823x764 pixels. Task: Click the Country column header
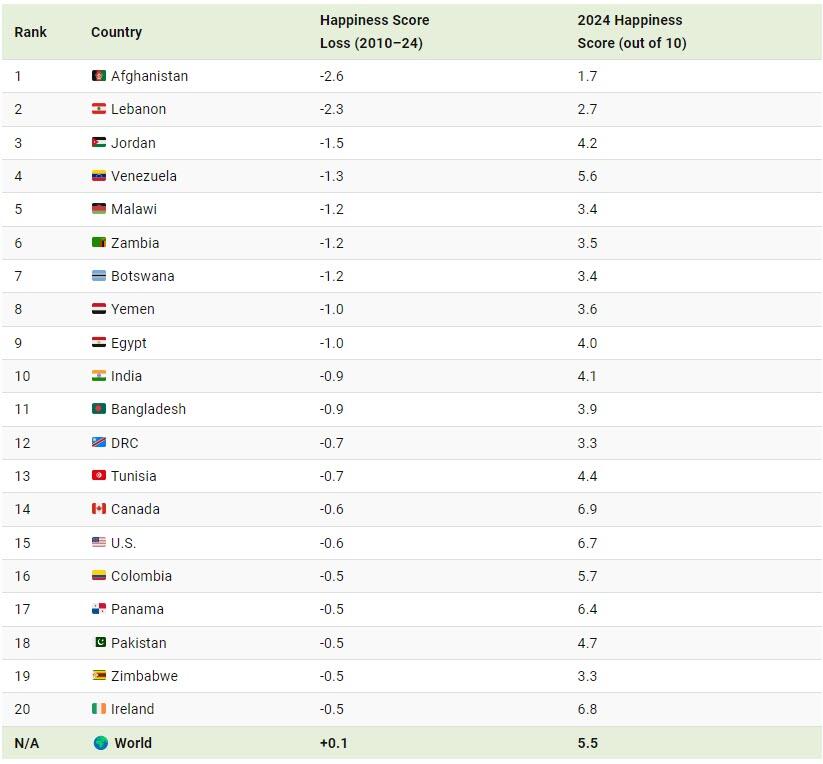pos(116,32)
